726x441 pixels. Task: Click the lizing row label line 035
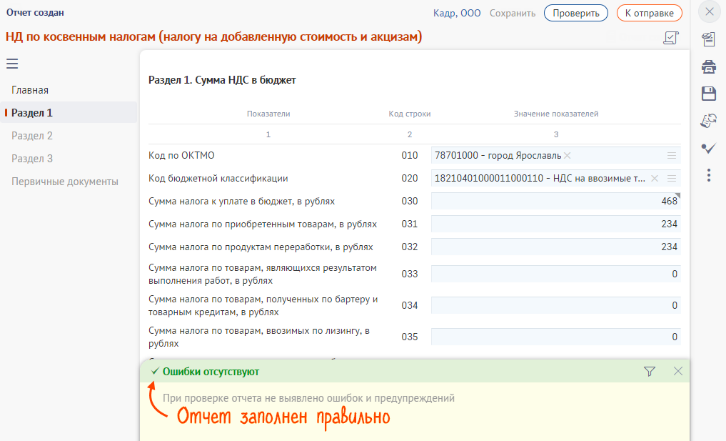click(259, 337)
